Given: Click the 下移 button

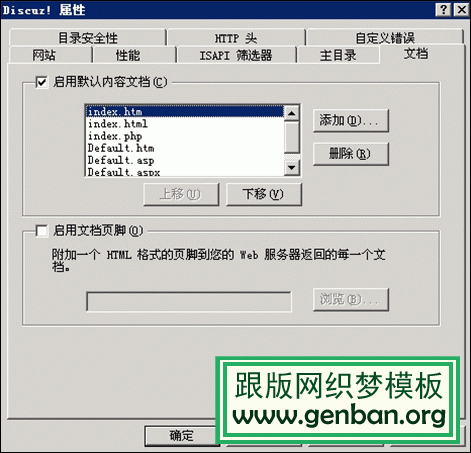Looking at the screenshot, I should 264,194.
